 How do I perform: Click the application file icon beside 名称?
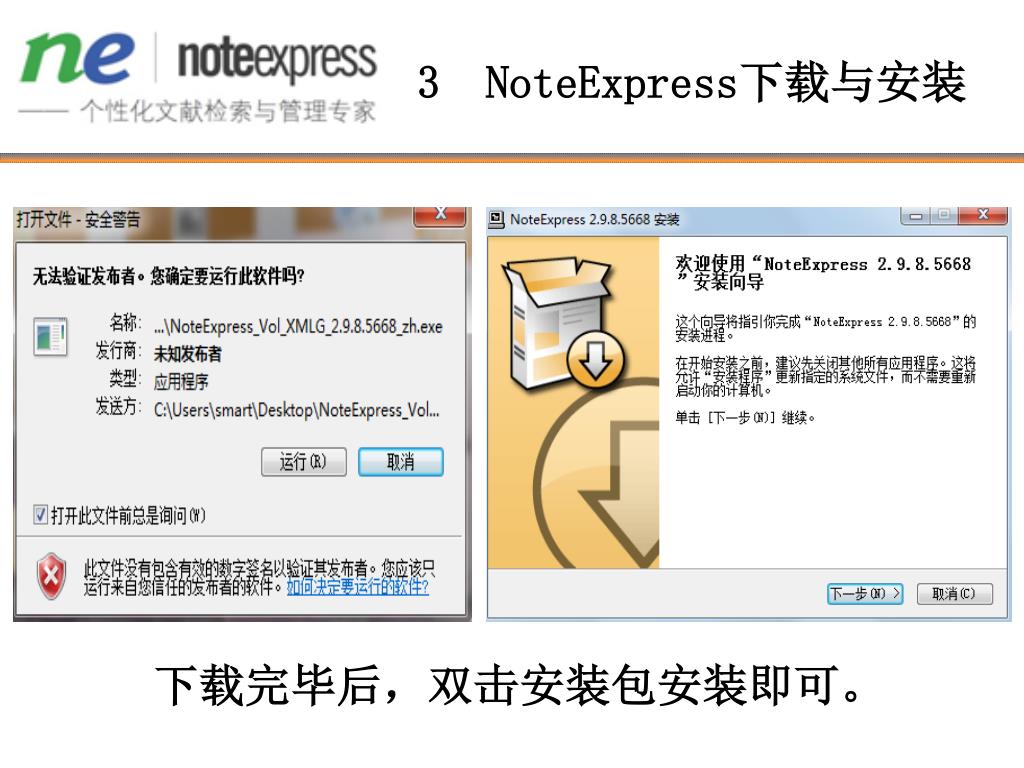(50, 336)
